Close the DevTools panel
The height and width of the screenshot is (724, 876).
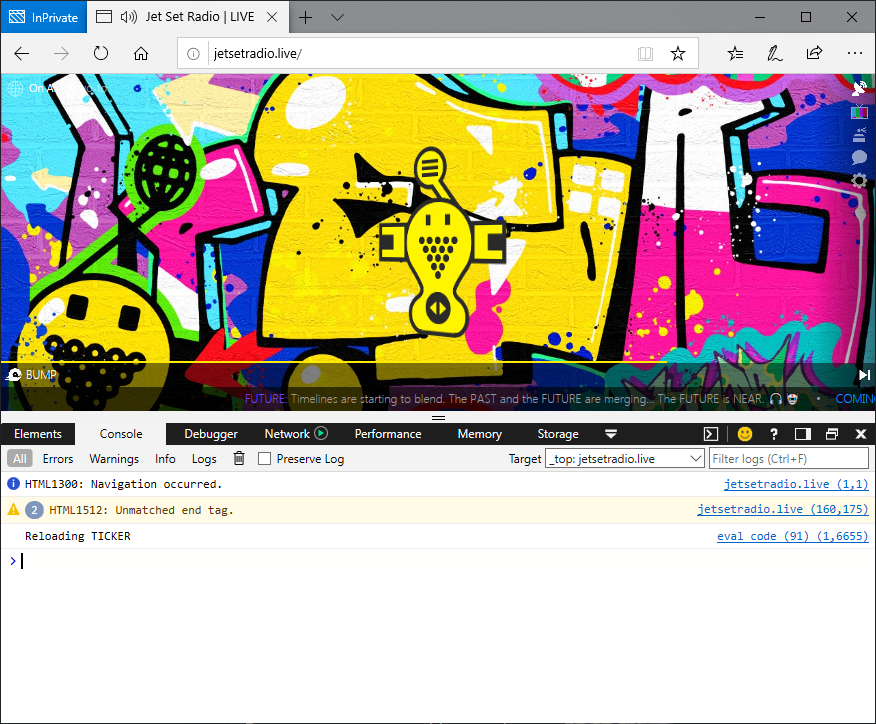click(x=861, y=434)
